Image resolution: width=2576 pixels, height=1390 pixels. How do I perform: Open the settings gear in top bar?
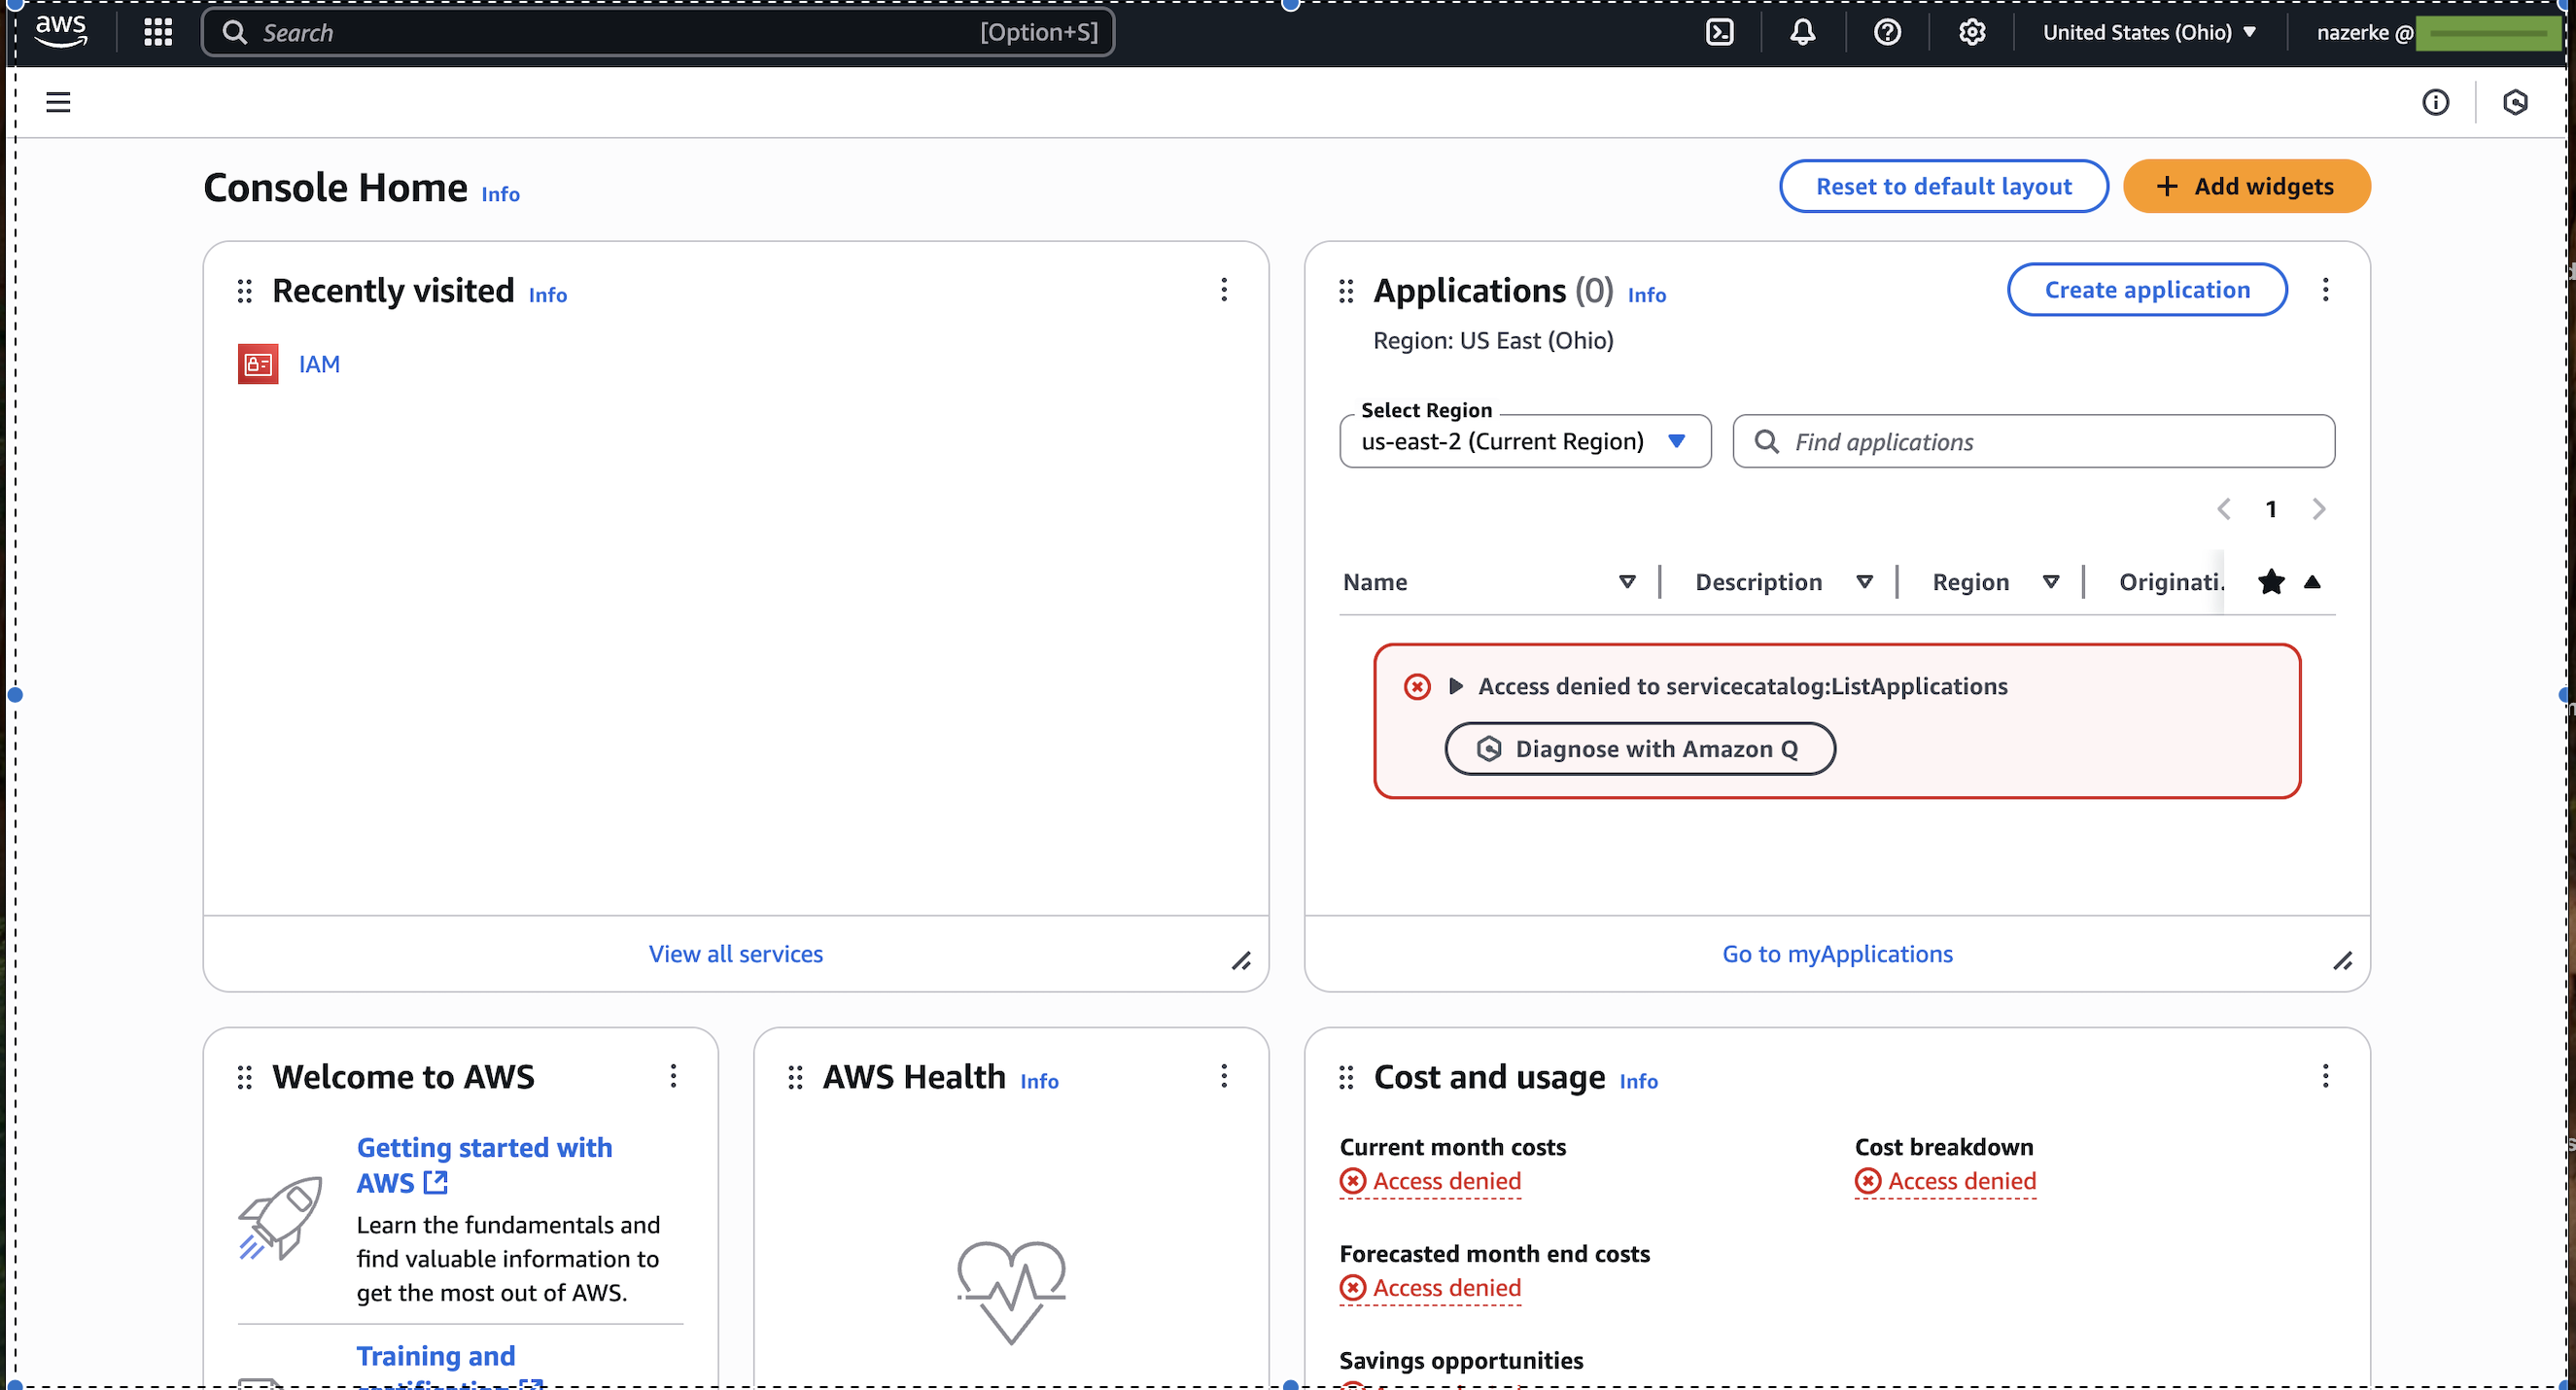pyautogui.click(x=1971, y=32)
